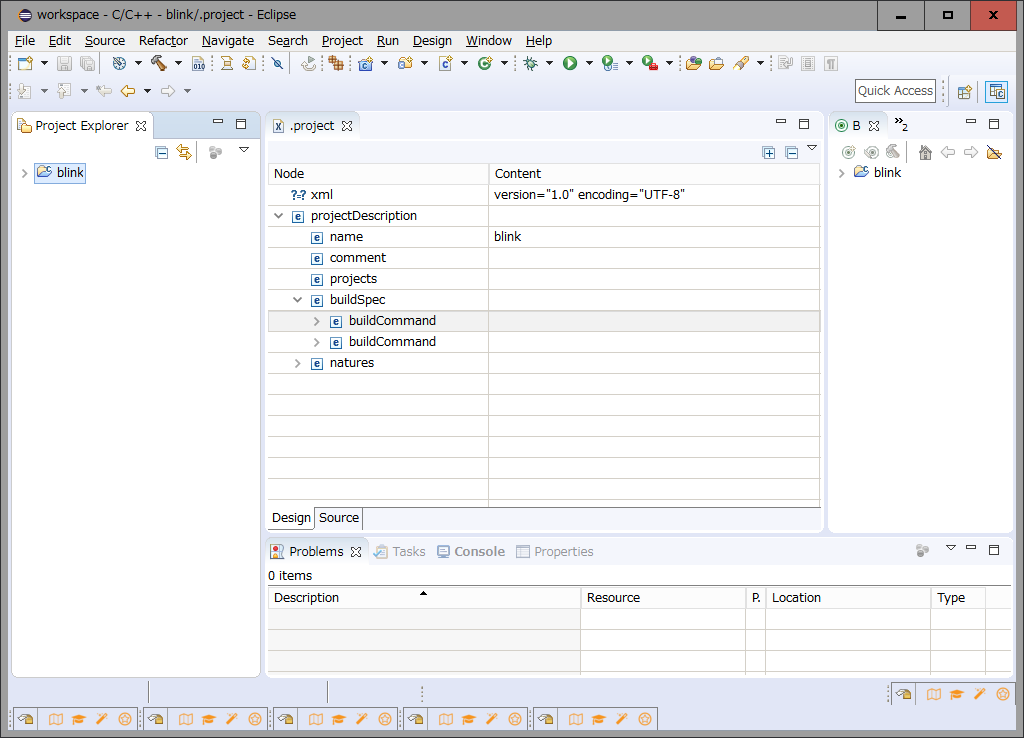Click the Save toolbar icon

64,63
